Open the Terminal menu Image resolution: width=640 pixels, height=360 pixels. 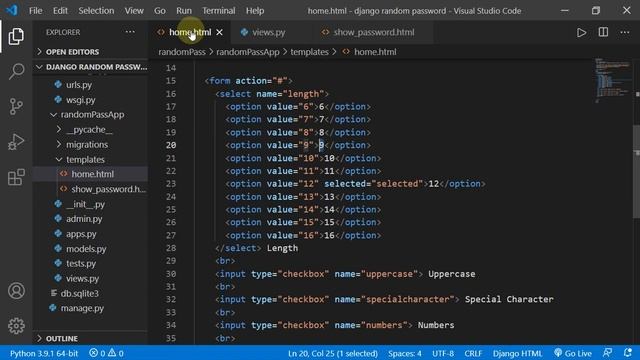pos(218,11)
